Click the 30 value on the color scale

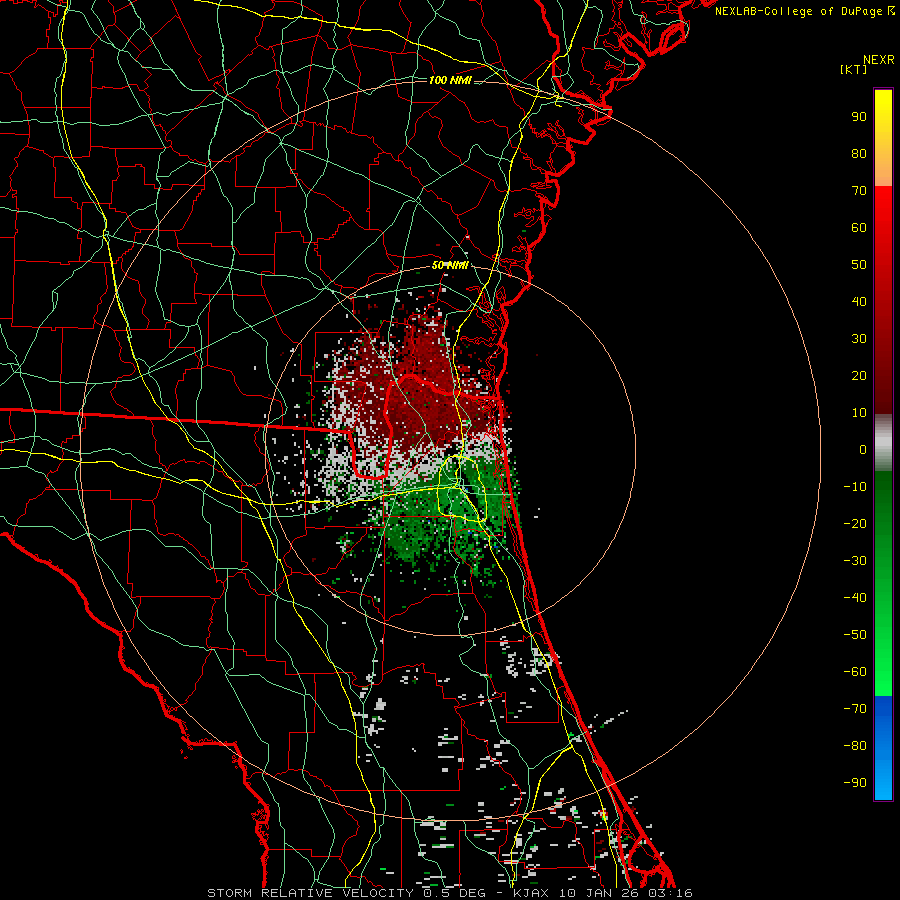click(859, 339)
